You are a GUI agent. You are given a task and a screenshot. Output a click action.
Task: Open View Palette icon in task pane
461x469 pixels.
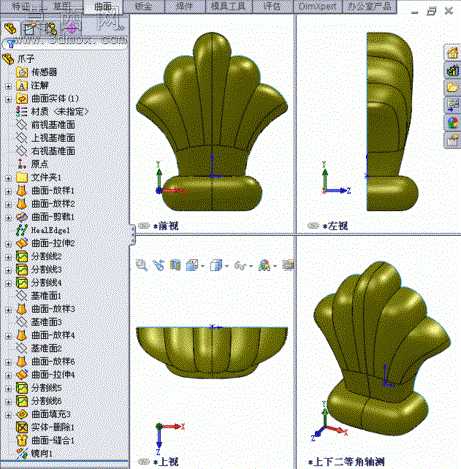point(453,105)
